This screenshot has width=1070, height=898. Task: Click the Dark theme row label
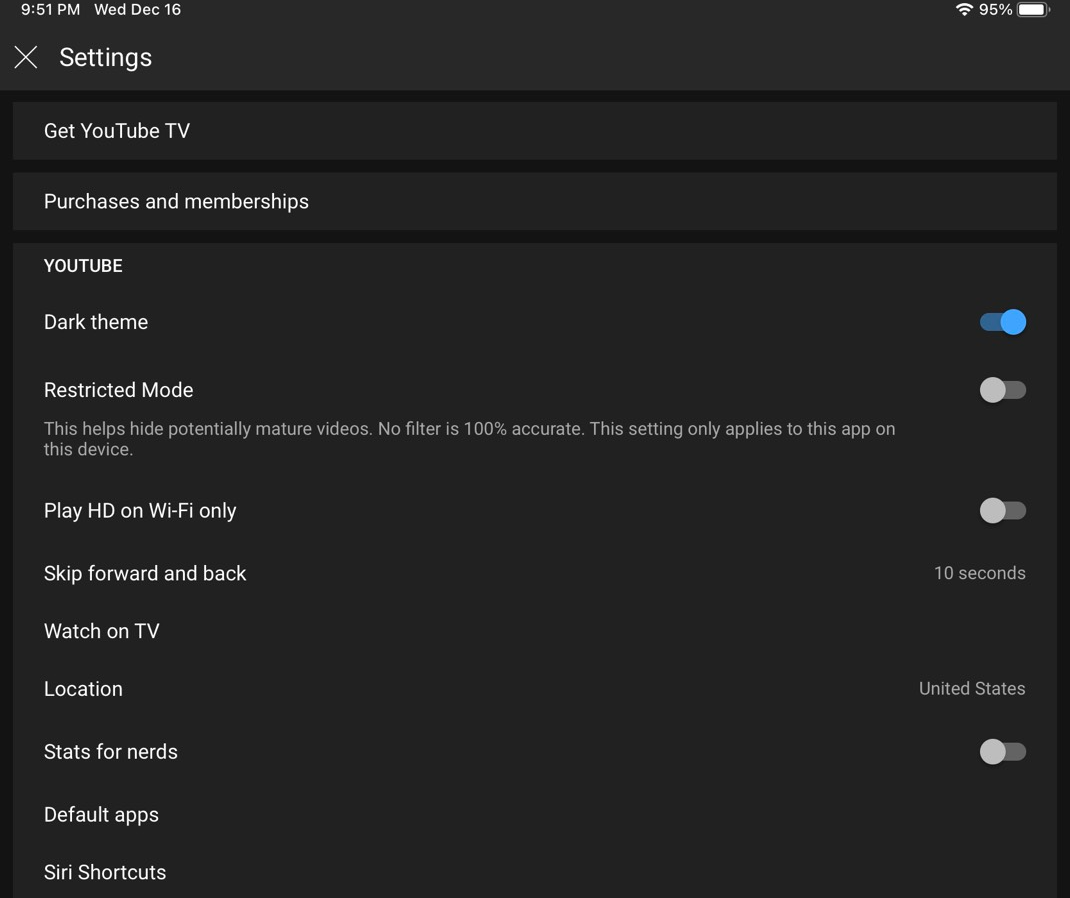[x=95, y=322]
